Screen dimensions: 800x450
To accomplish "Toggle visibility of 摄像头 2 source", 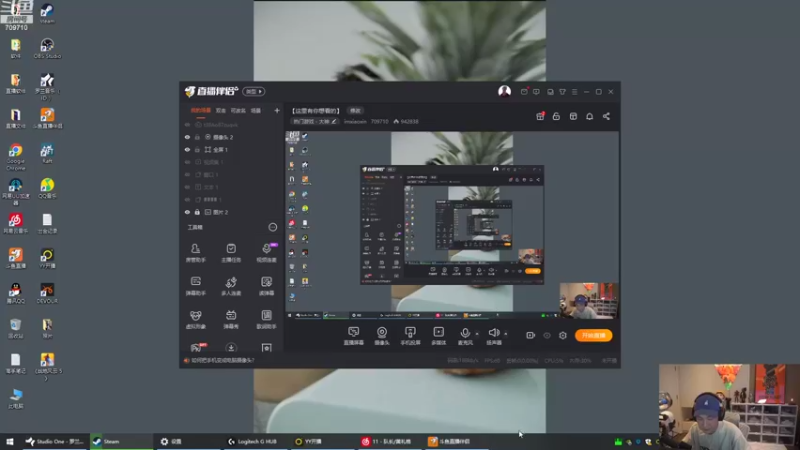I will [187, 137].
